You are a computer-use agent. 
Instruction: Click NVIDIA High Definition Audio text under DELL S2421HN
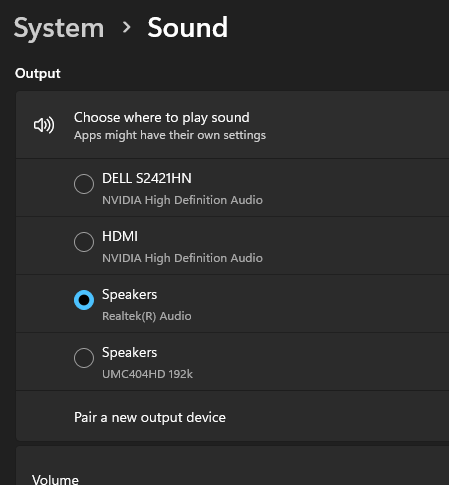(x=182, y=200)
